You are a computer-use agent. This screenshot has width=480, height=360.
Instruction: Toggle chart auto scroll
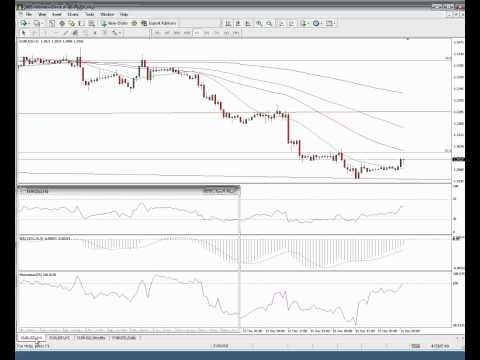pos(282,23)
